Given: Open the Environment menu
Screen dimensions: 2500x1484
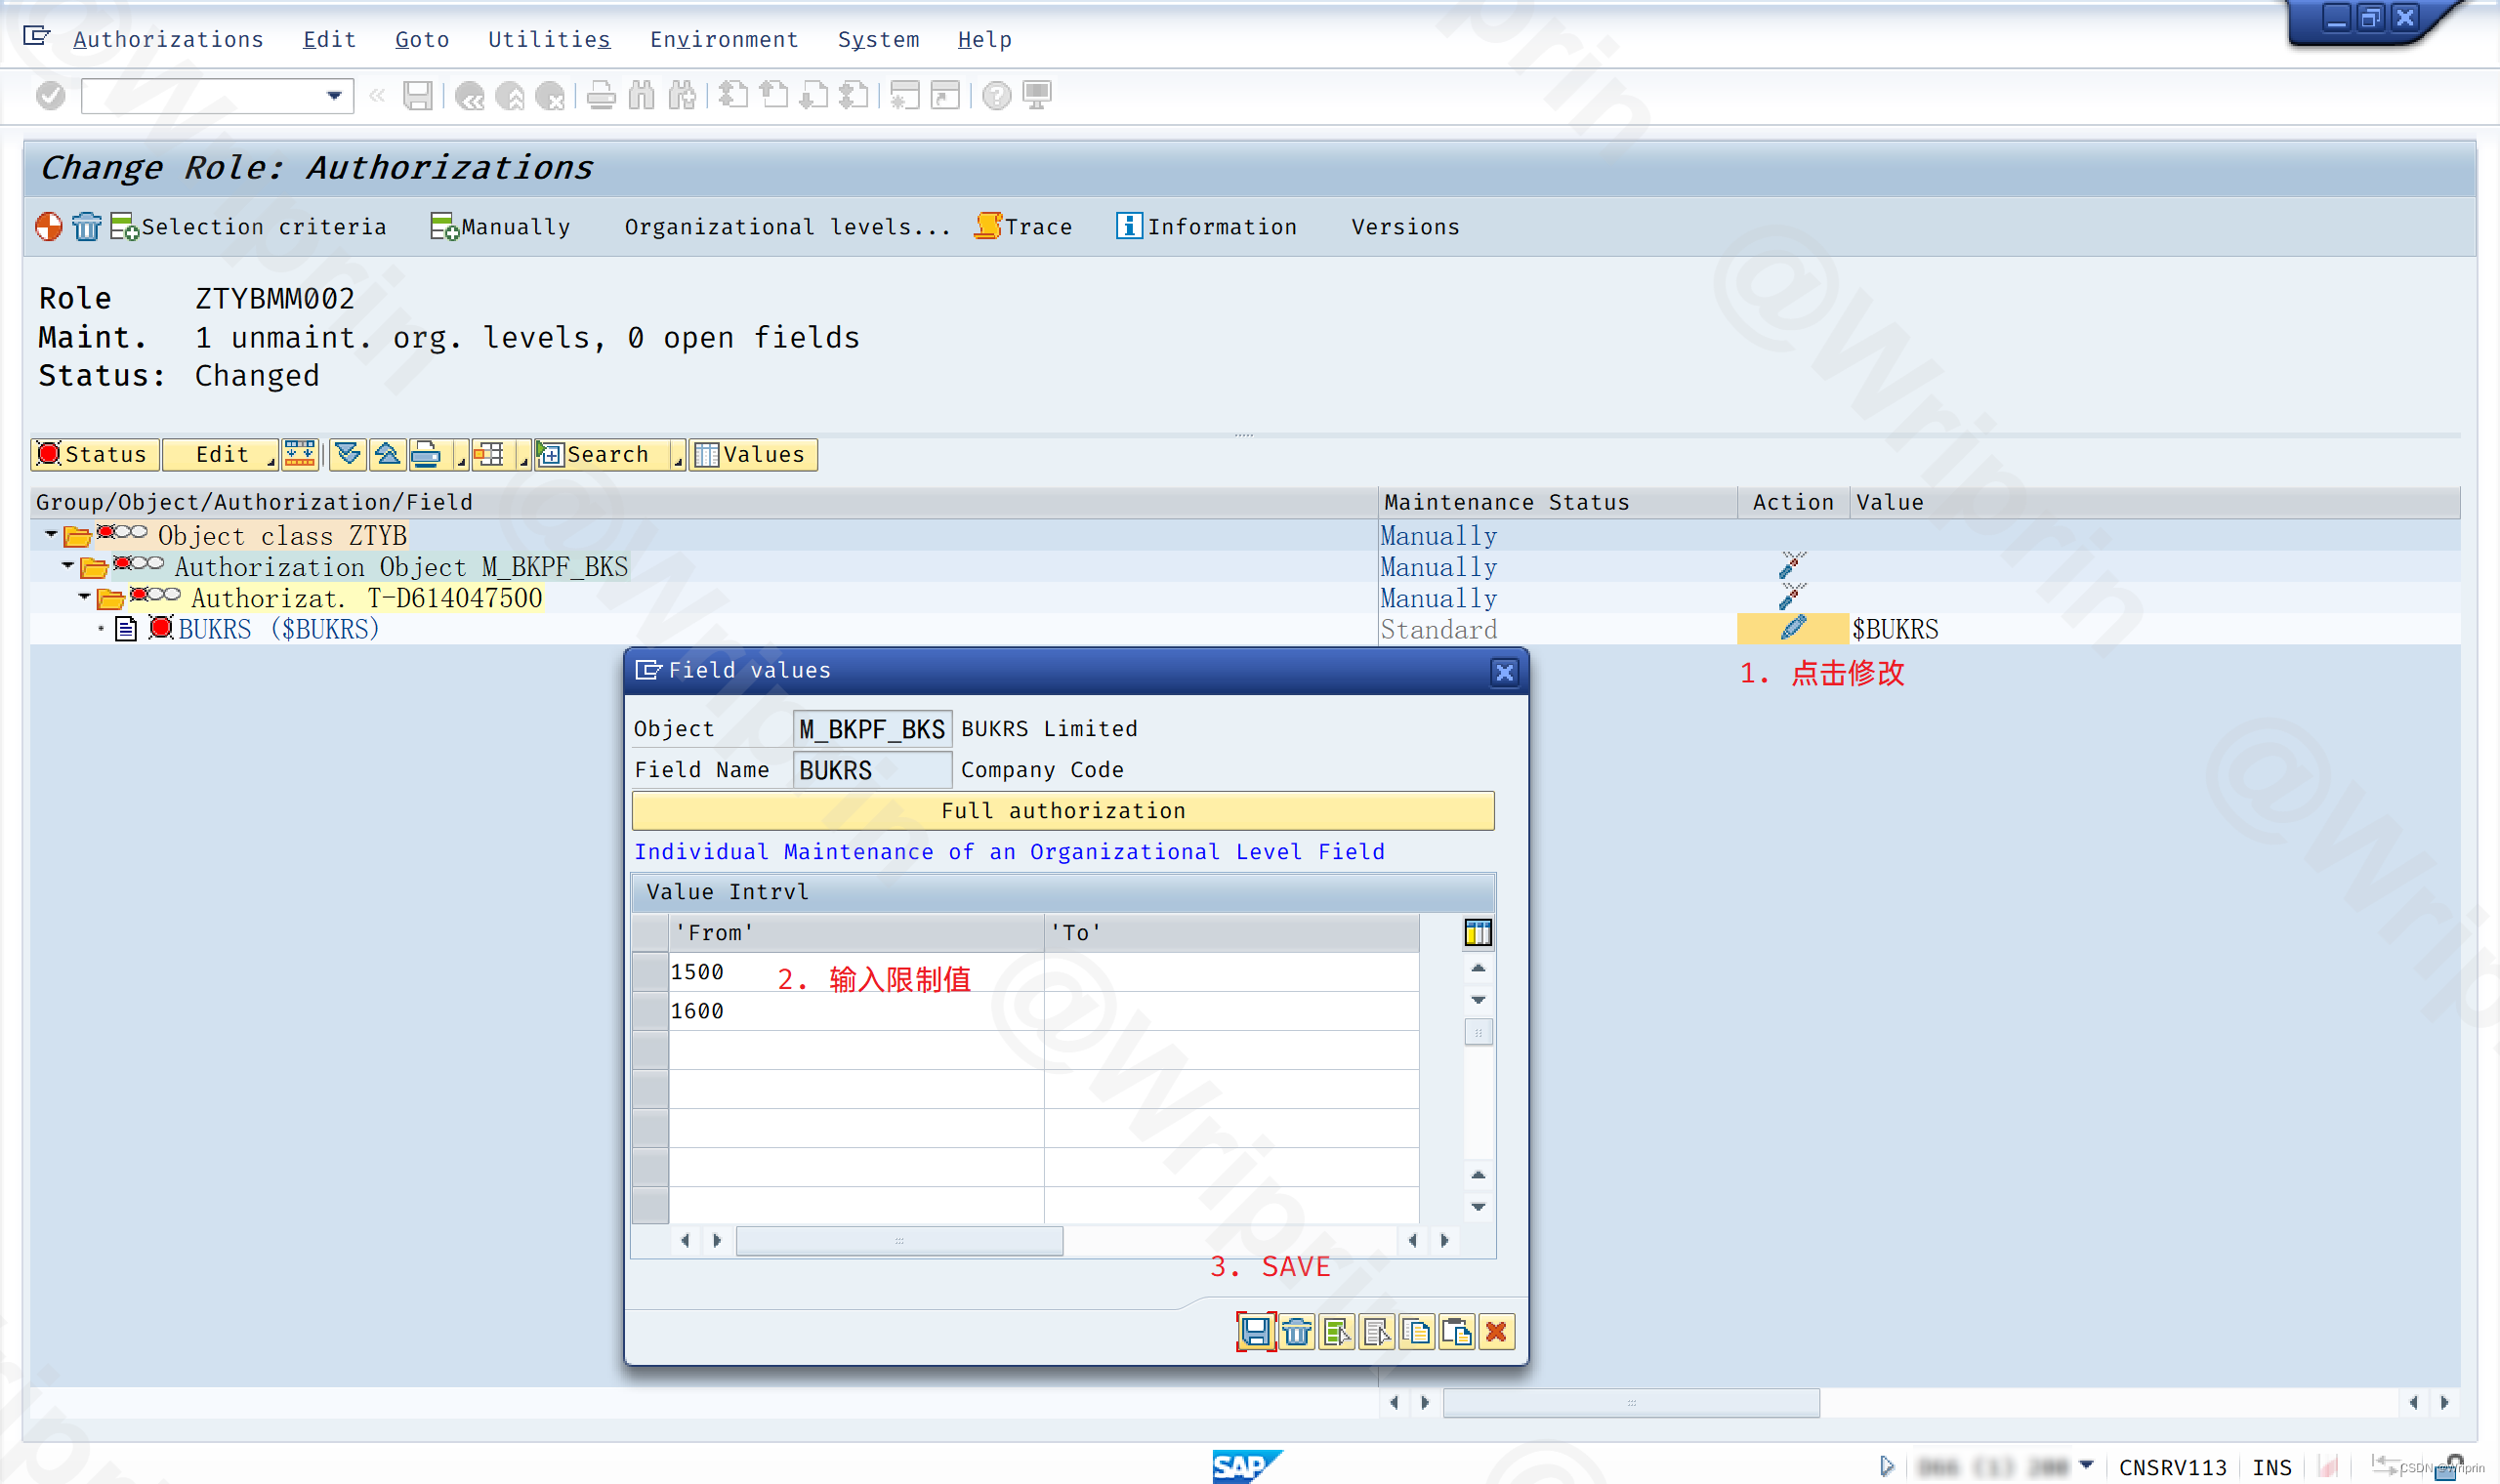Looking at the screenshot, I should (724, 39).
